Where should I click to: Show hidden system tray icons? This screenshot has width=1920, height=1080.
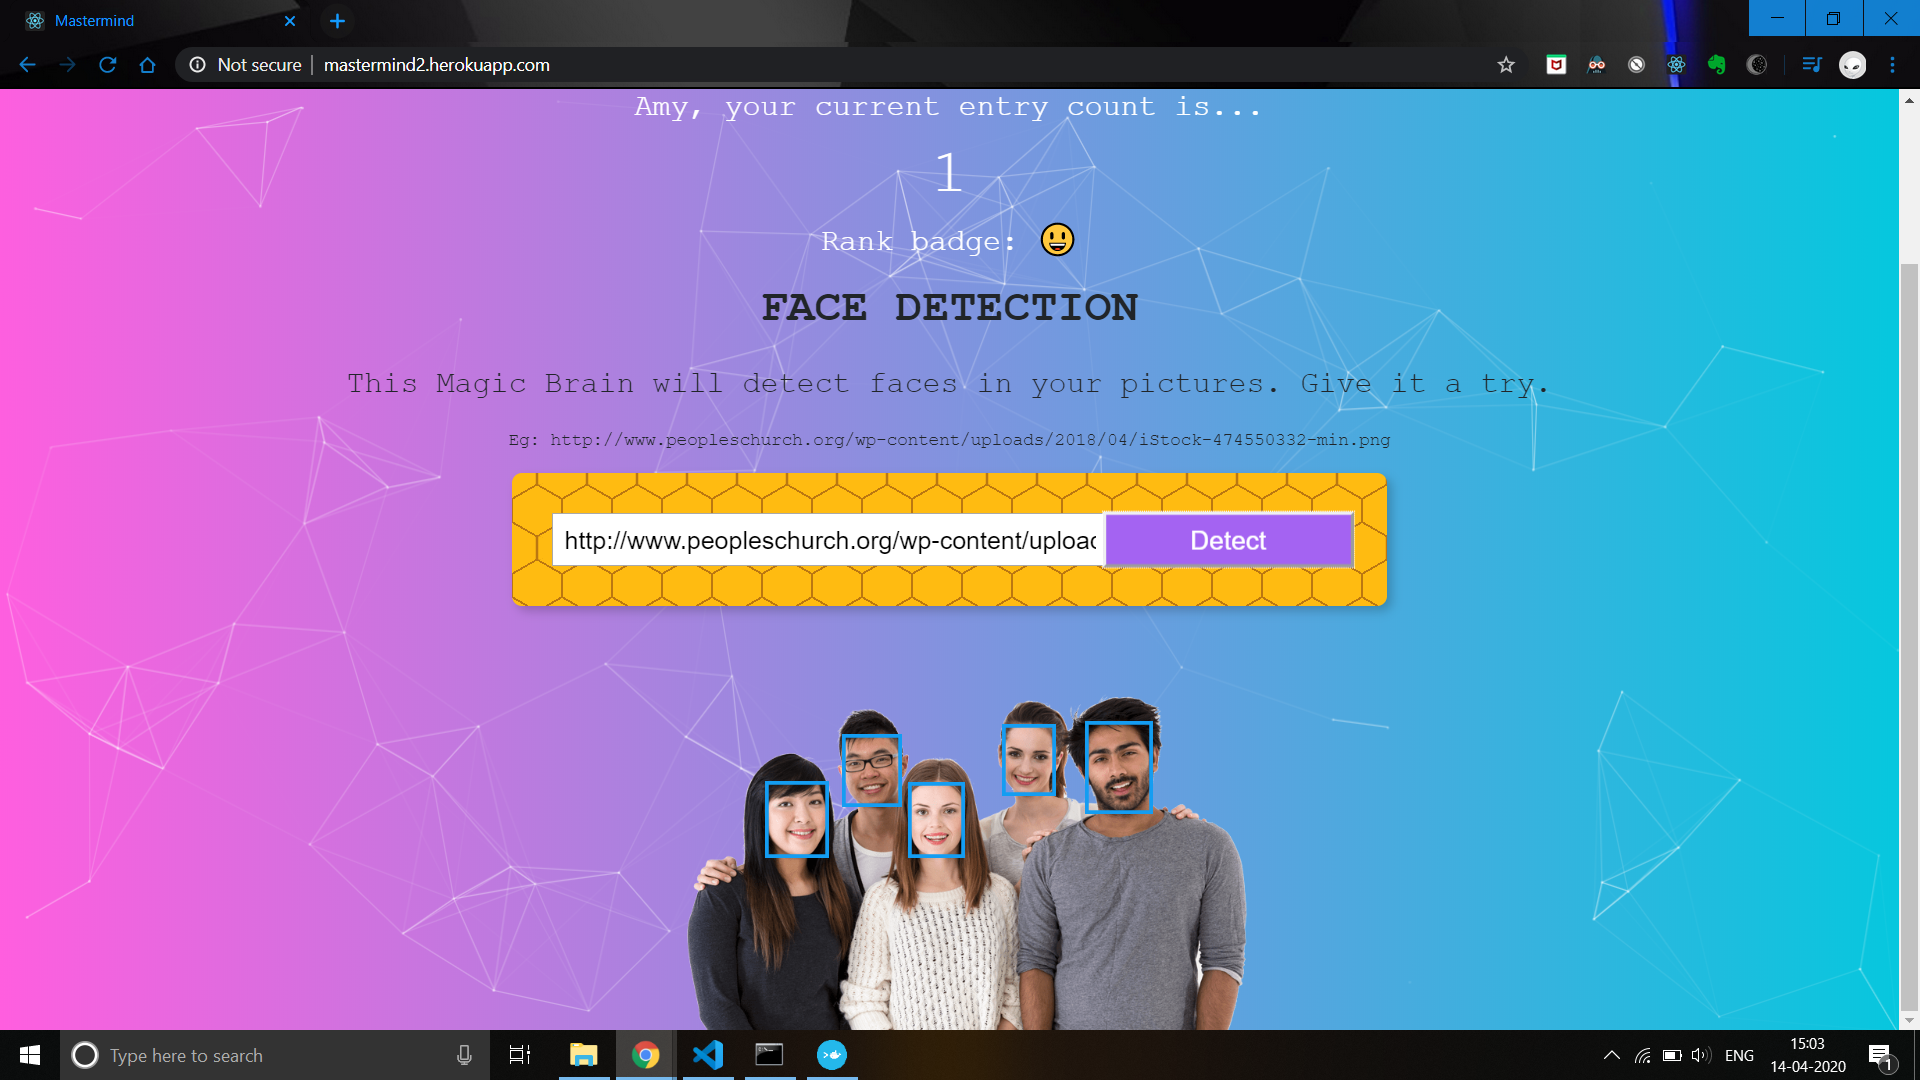coord(1611,1055)
